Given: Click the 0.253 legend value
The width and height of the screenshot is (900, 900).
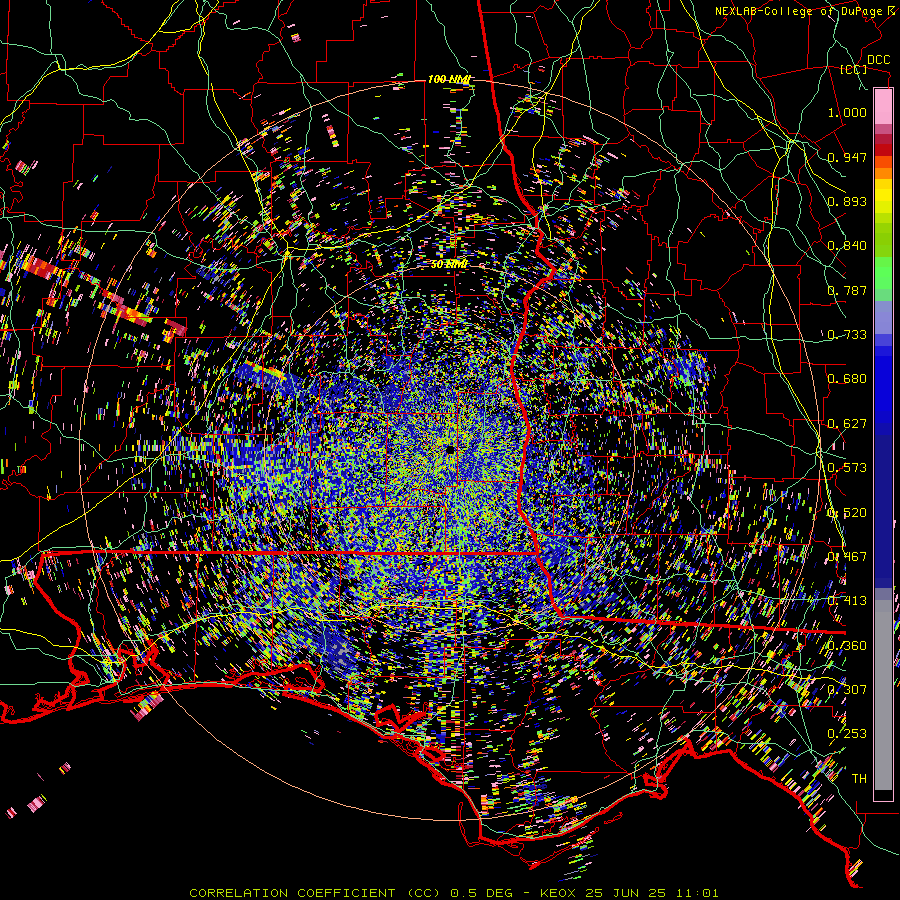Looking at the screenshot, I should pos(847,734).
